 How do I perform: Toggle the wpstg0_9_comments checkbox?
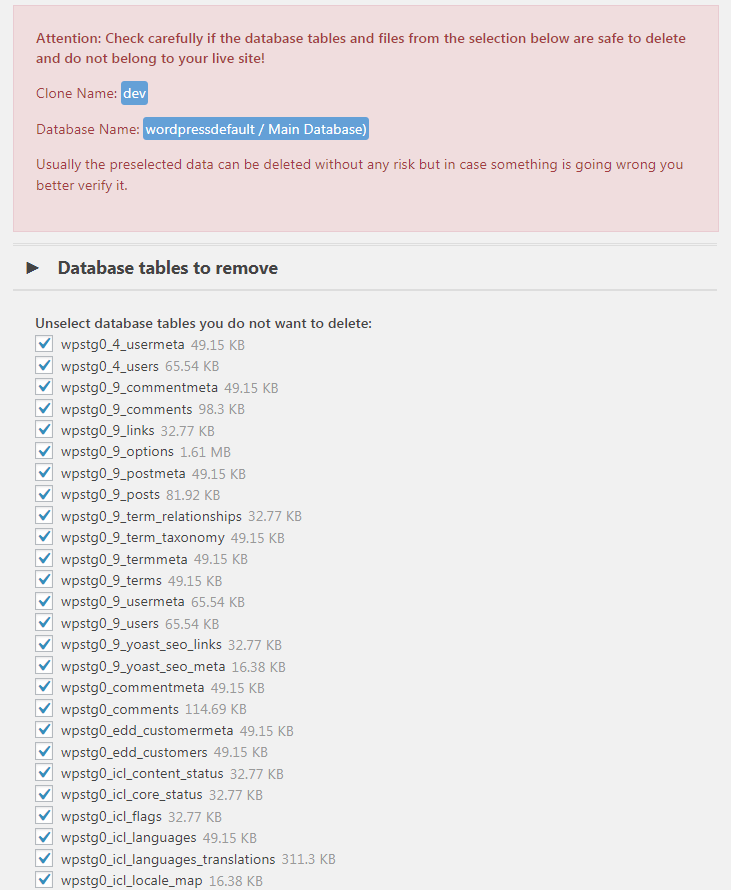[x=44, y=408]
